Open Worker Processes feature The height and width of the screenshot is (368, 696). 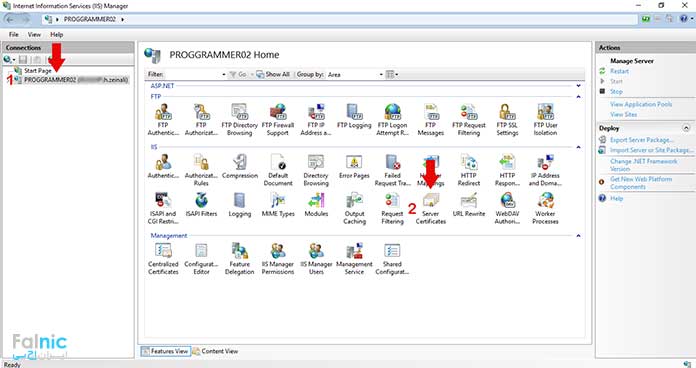[x=545, y=208]
